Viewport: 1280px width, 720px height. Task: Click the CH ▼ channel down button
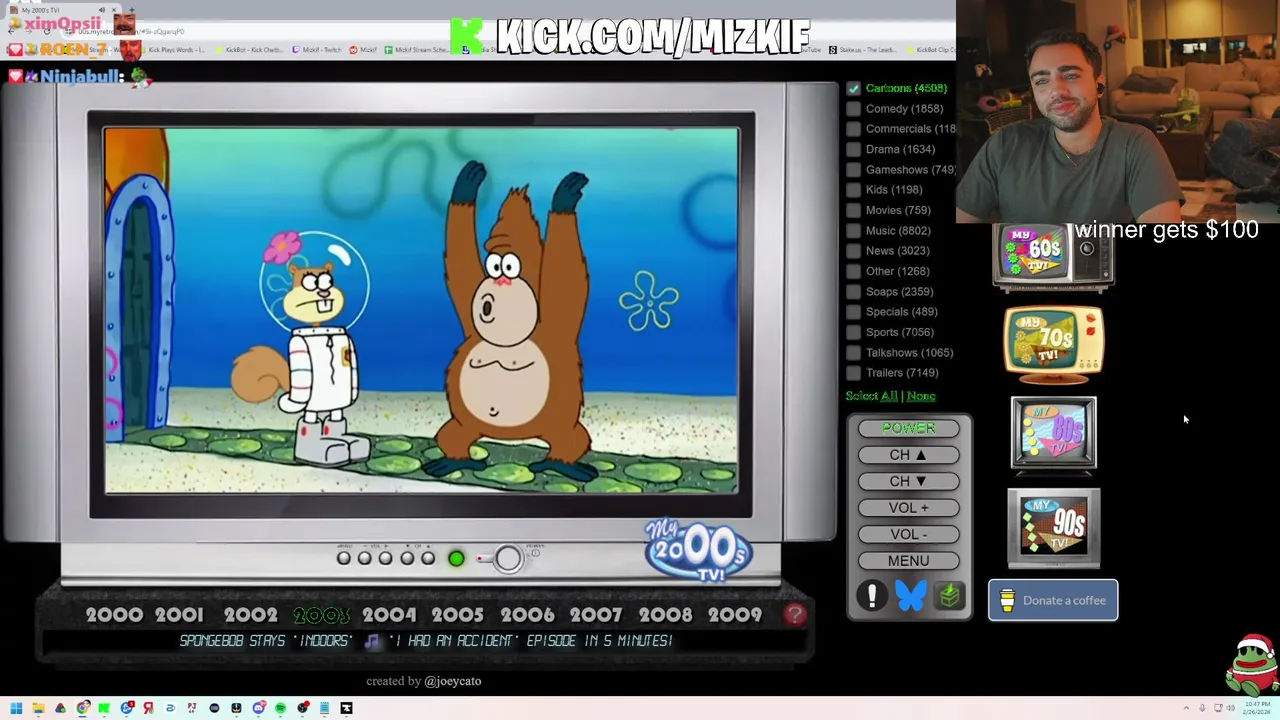tap(908, 481)
